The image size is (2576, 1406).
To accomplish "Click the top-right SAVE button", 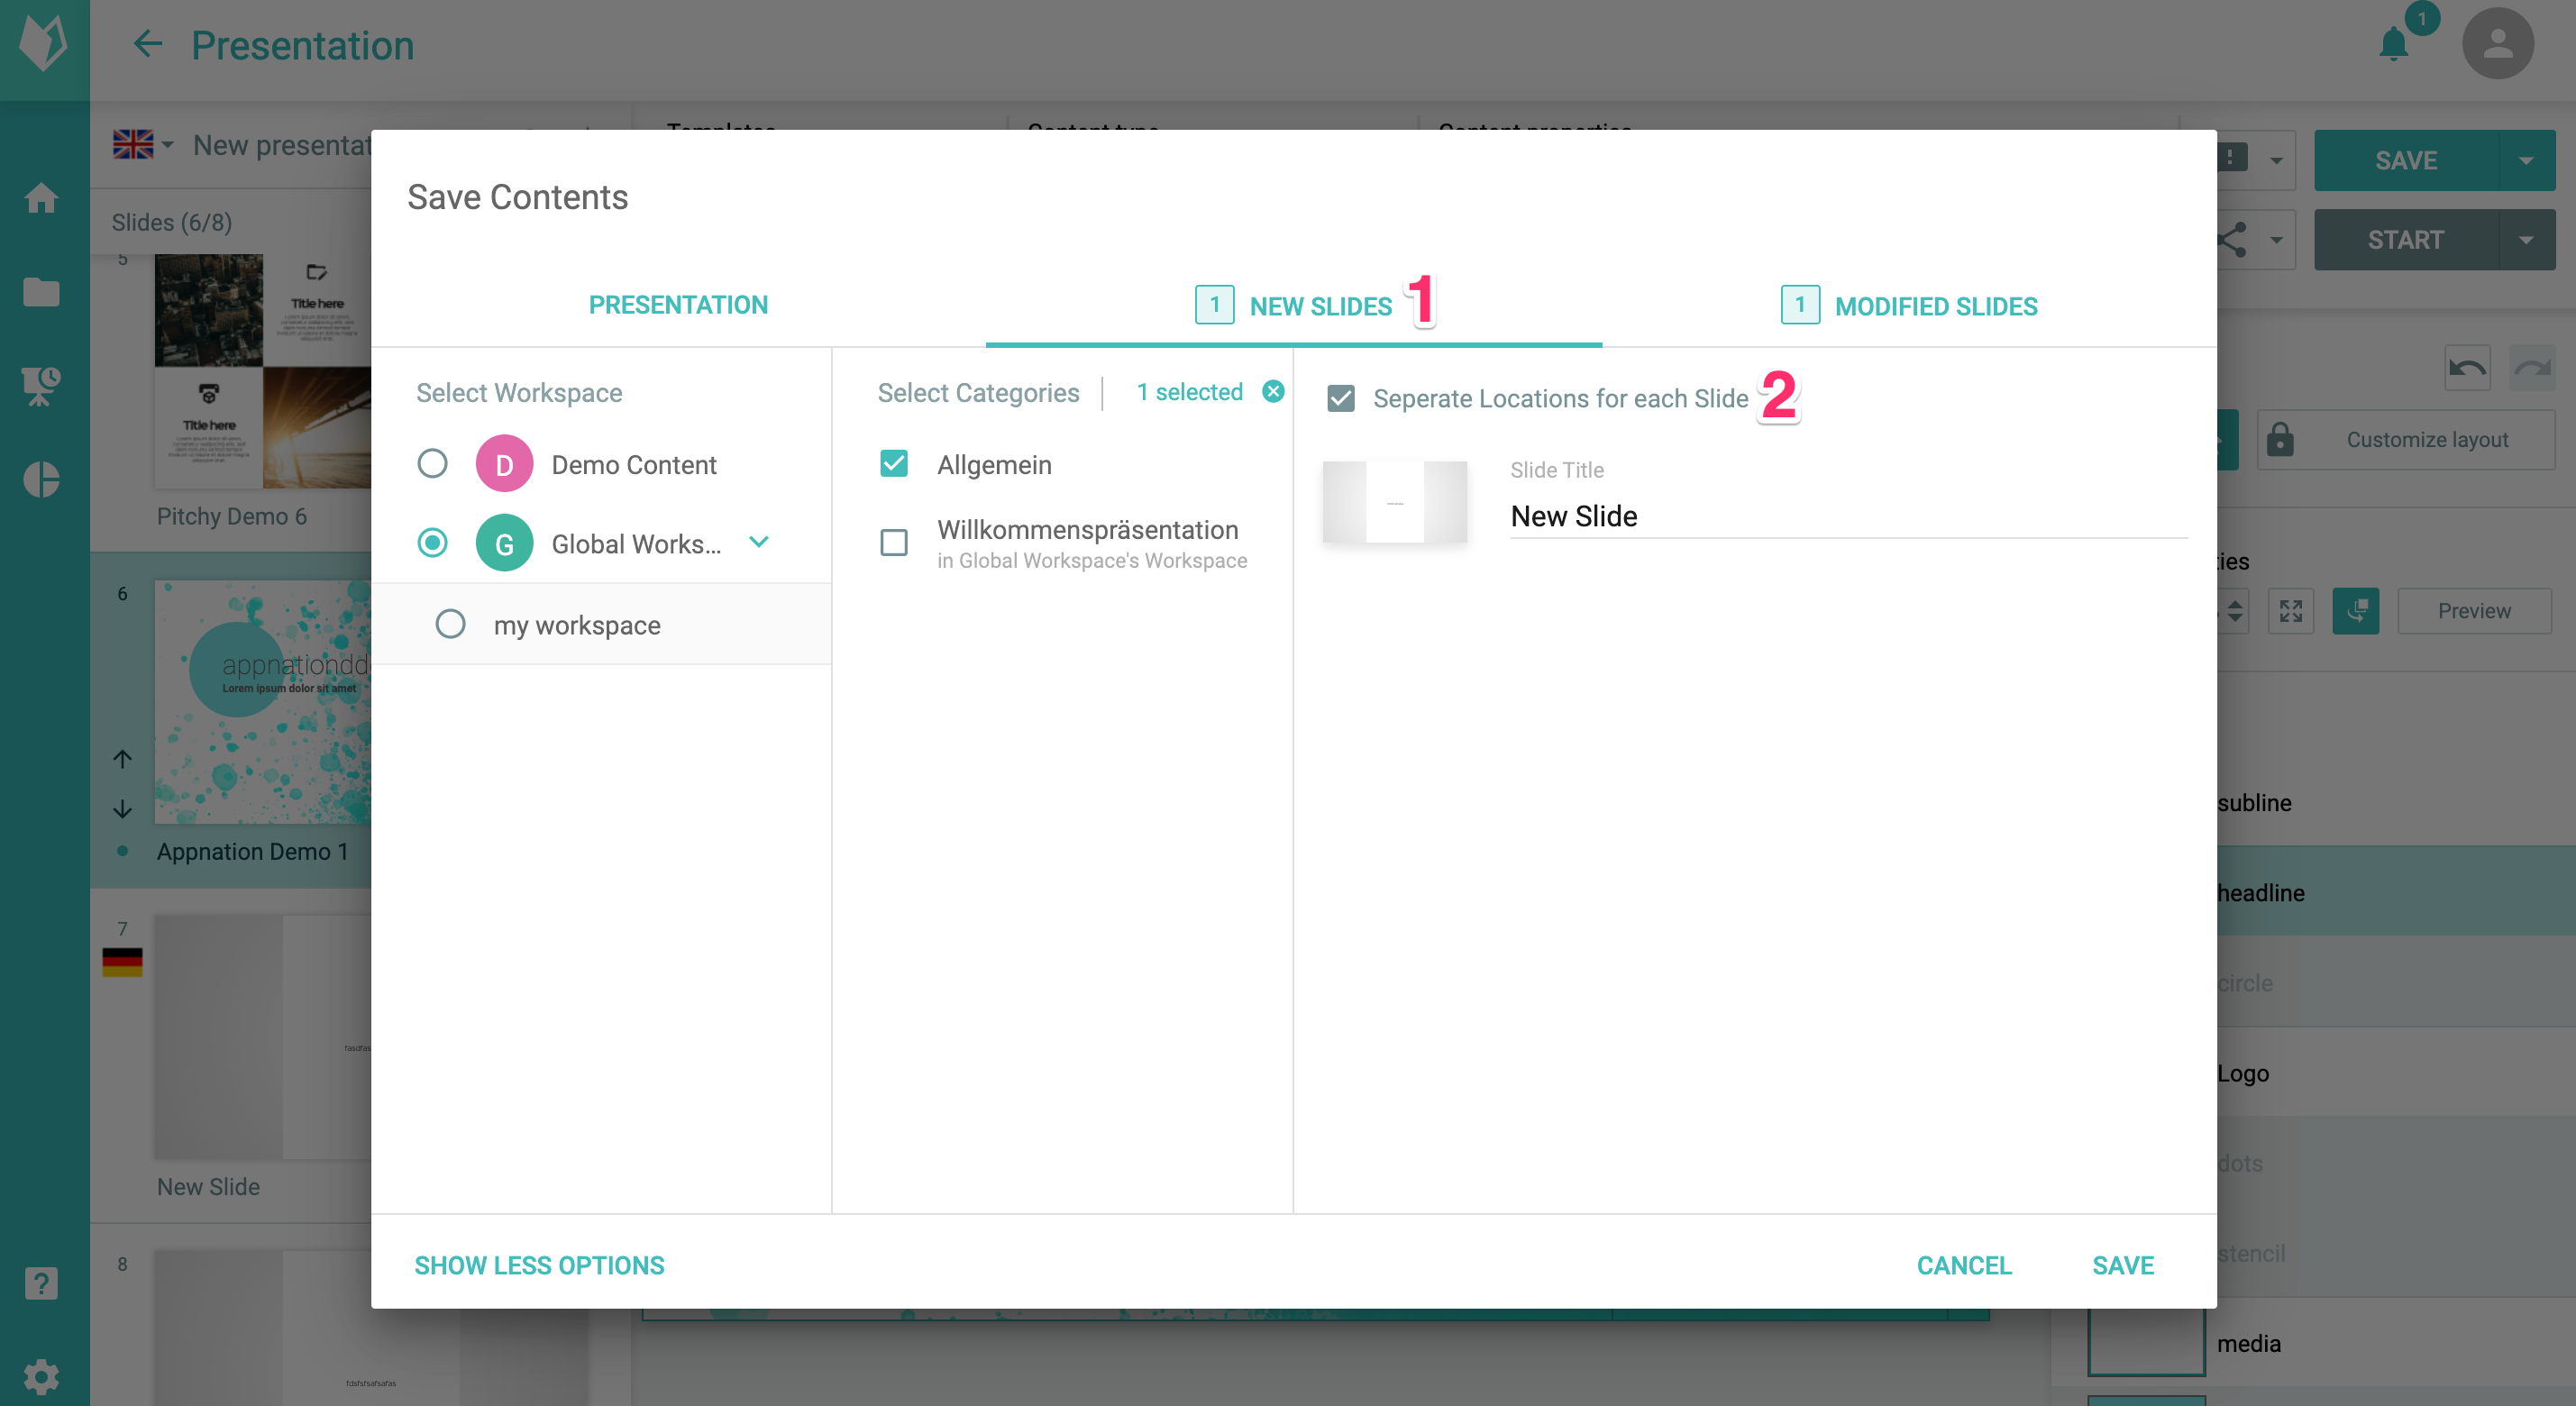I will pos(2406,160).
